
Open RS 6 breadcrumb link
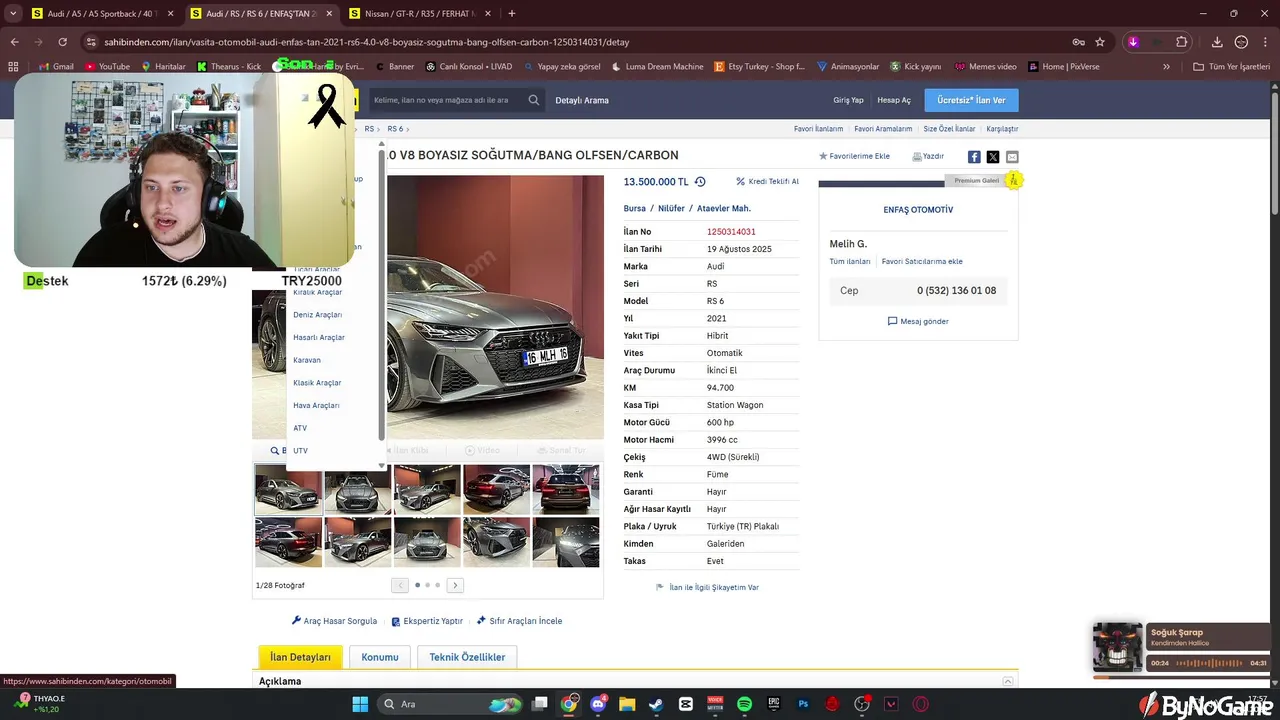point(395,129)
